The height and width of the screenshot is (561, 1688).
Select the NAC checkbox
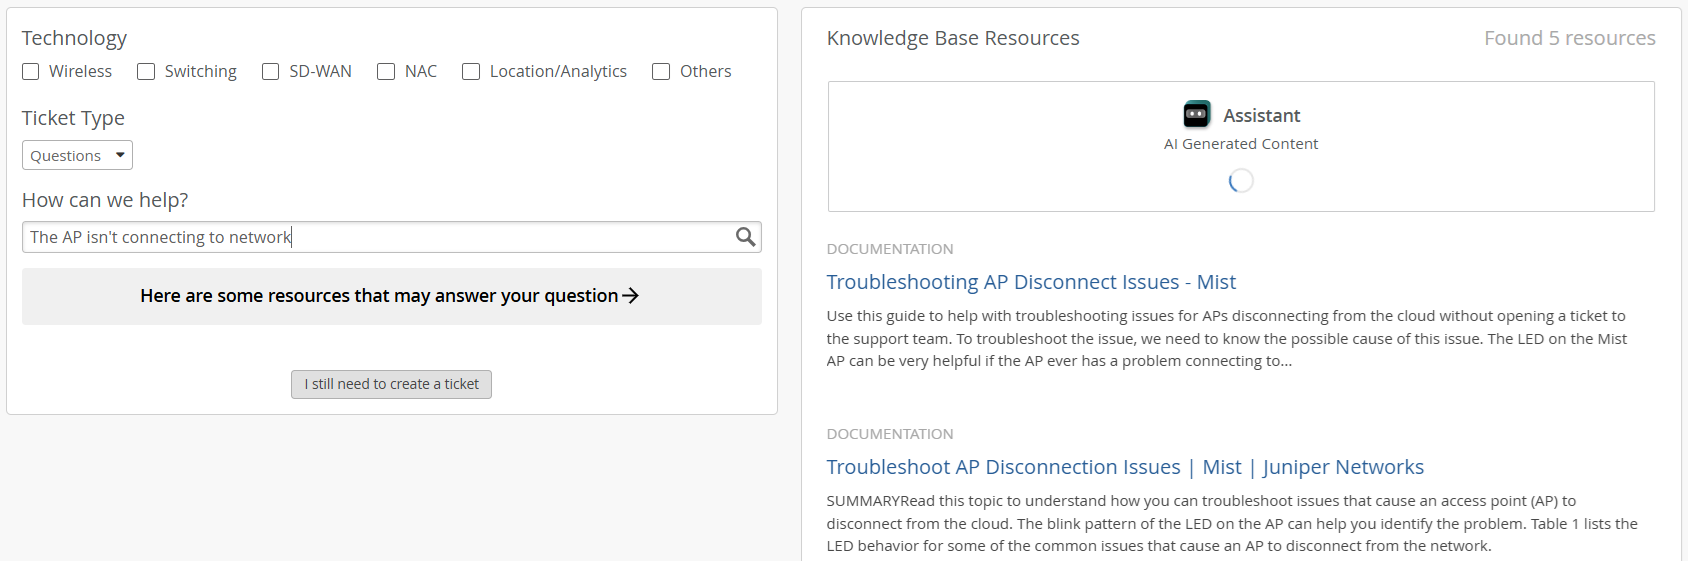tap(386, 72)
